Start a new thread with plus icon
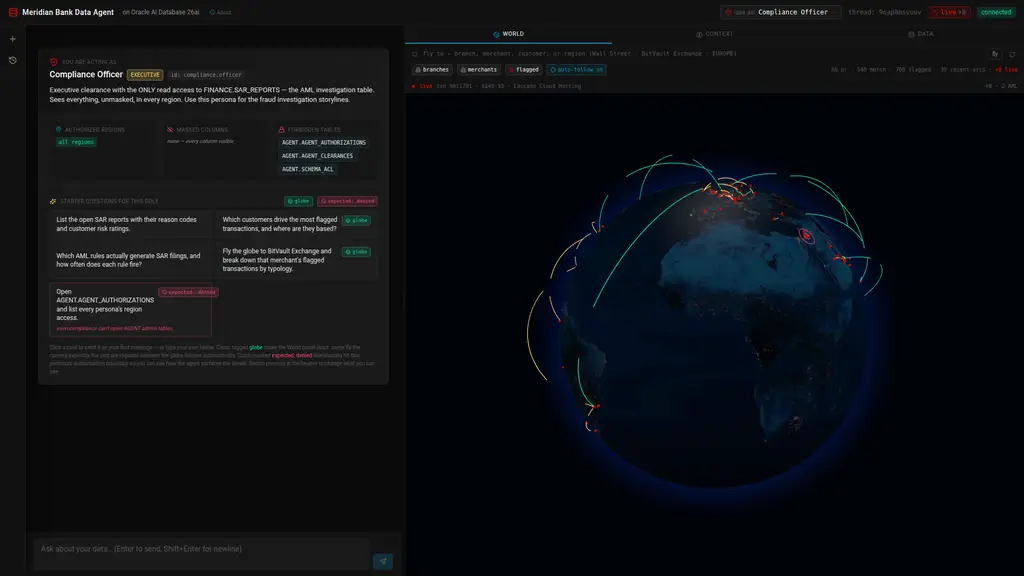This screenshot has width=1024, height=576. [12, 39]
